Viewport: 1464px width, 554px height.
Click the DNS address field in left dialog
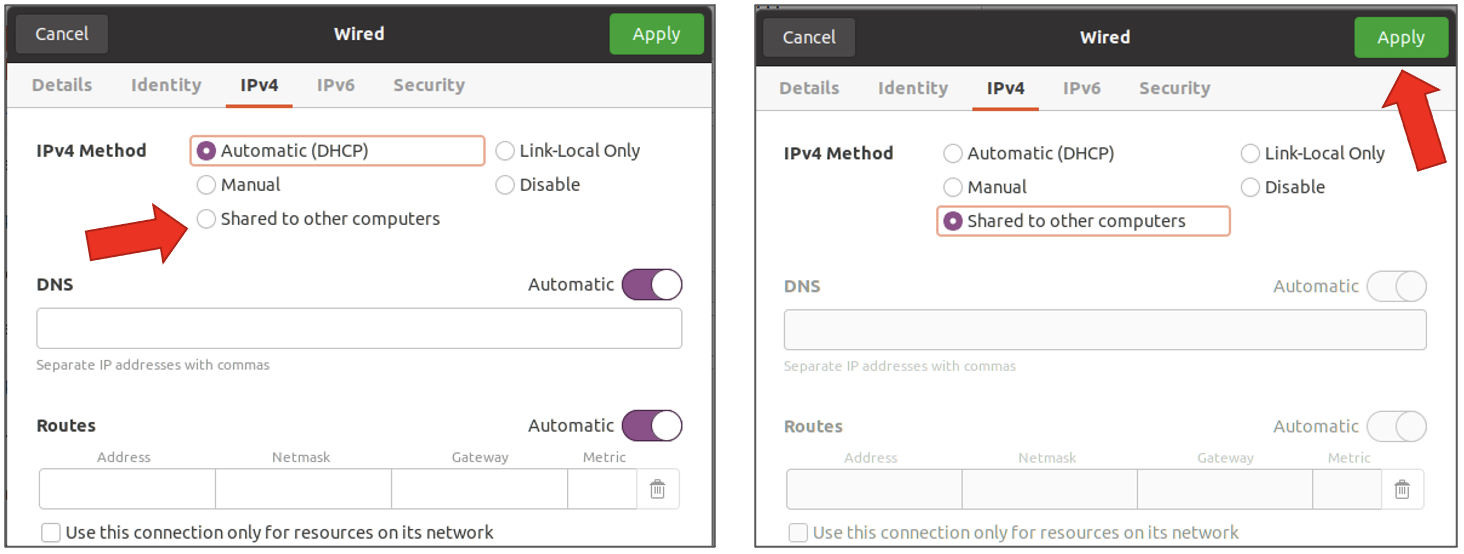coord(359,329)
